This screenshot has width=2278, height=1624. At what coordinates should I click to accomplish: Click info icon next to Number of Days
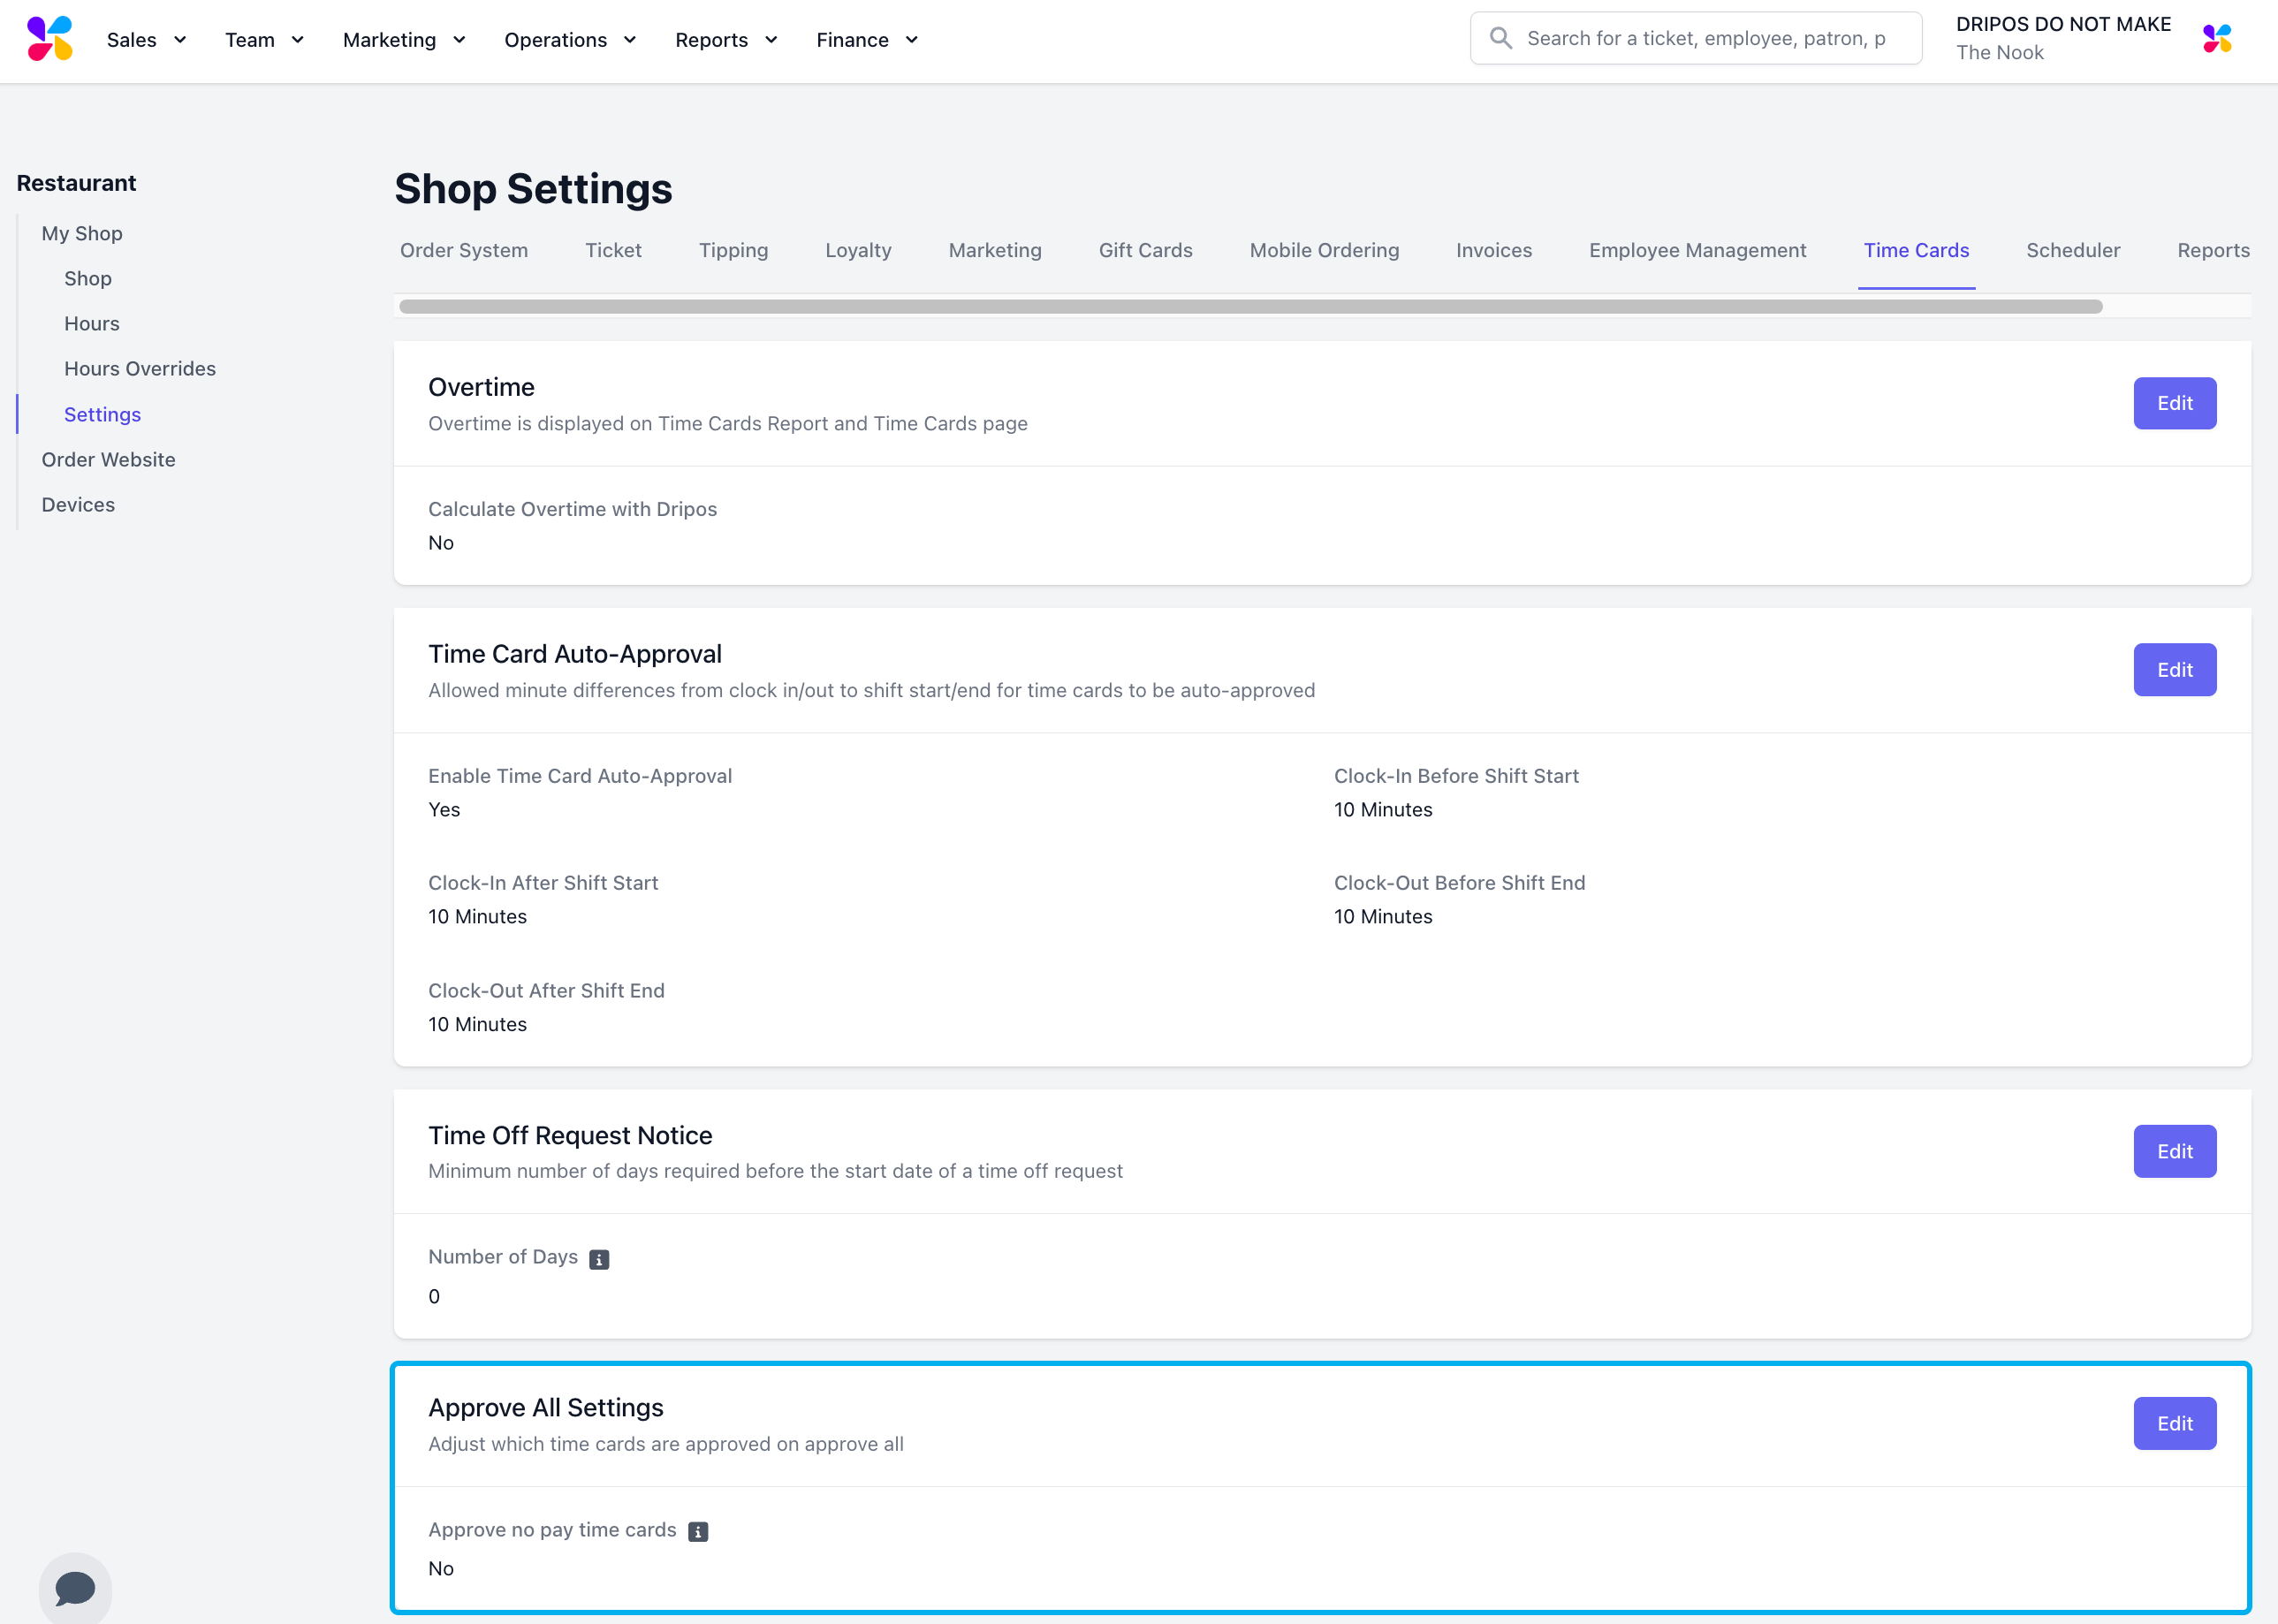point(599,1259)
